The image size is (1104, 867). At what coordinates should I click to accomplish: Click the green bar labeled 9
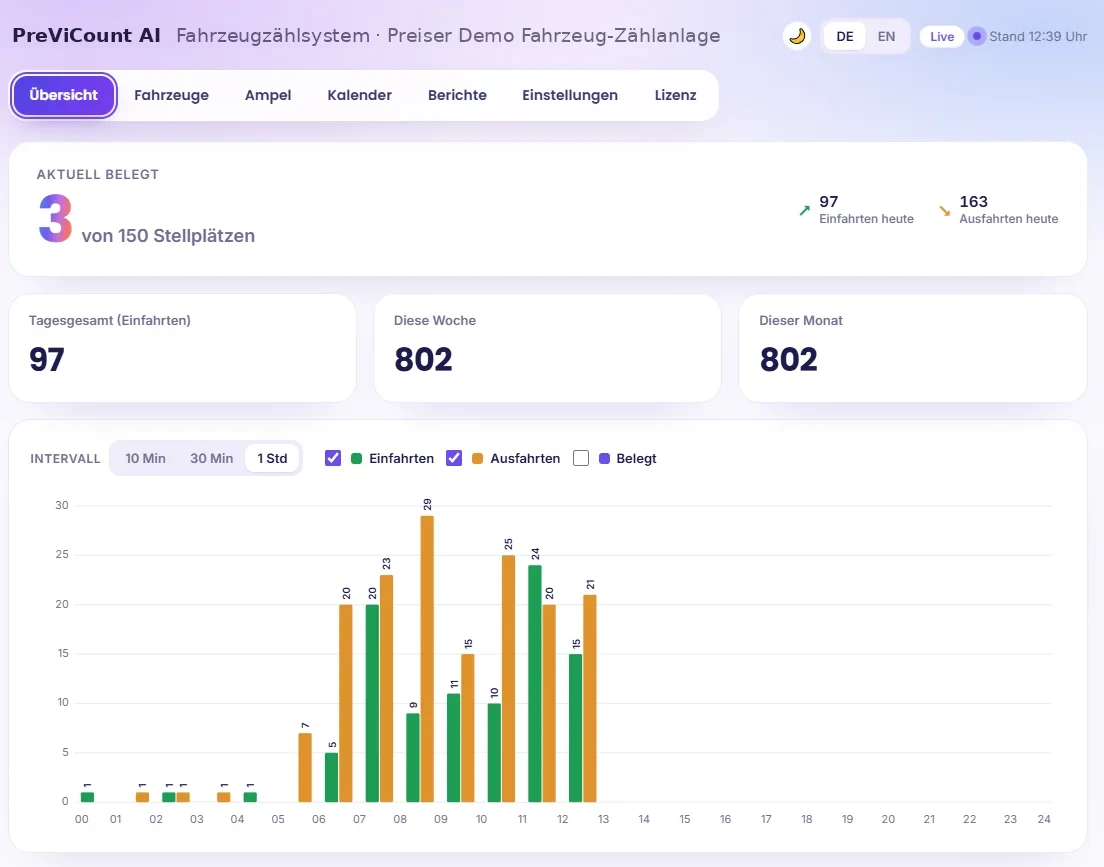[413, 757]
